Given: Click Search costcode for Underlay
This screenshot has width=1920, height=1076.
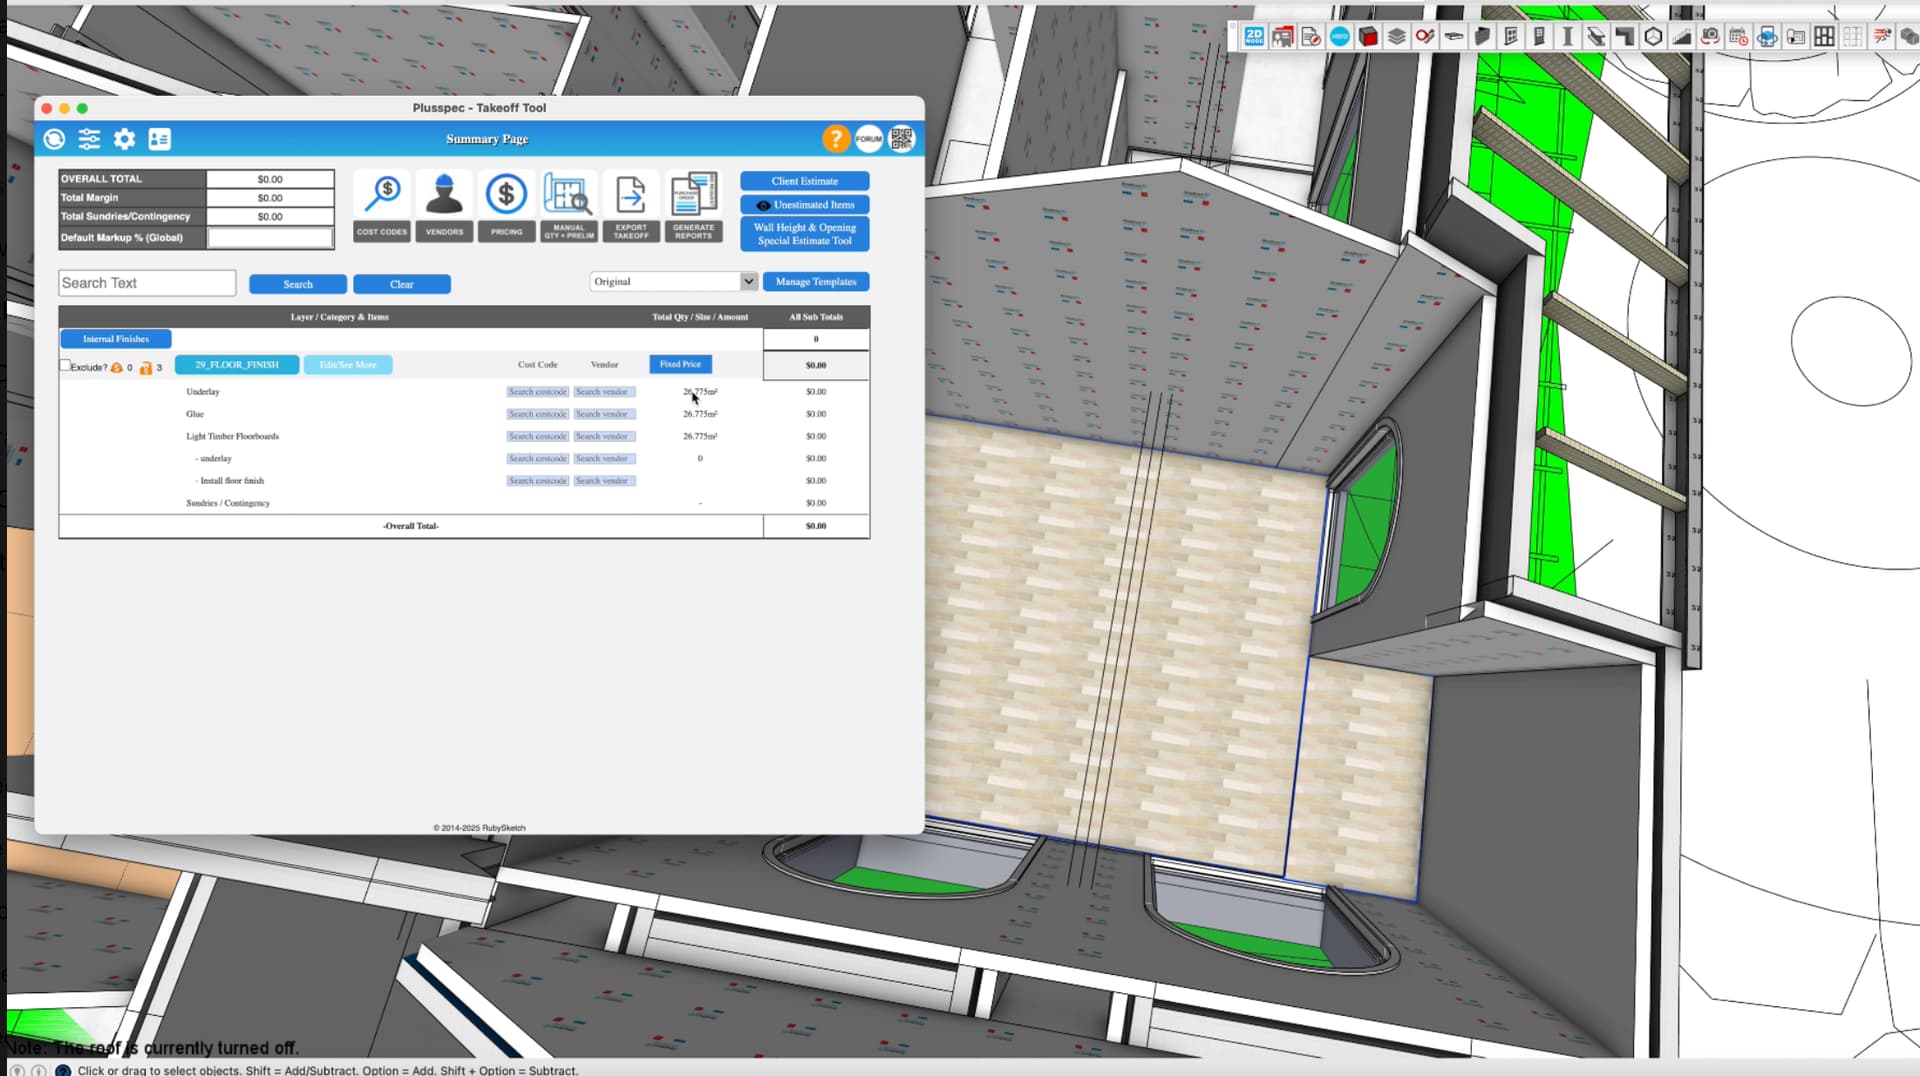Looking at the screenshot, I should (x=537, y=392).
